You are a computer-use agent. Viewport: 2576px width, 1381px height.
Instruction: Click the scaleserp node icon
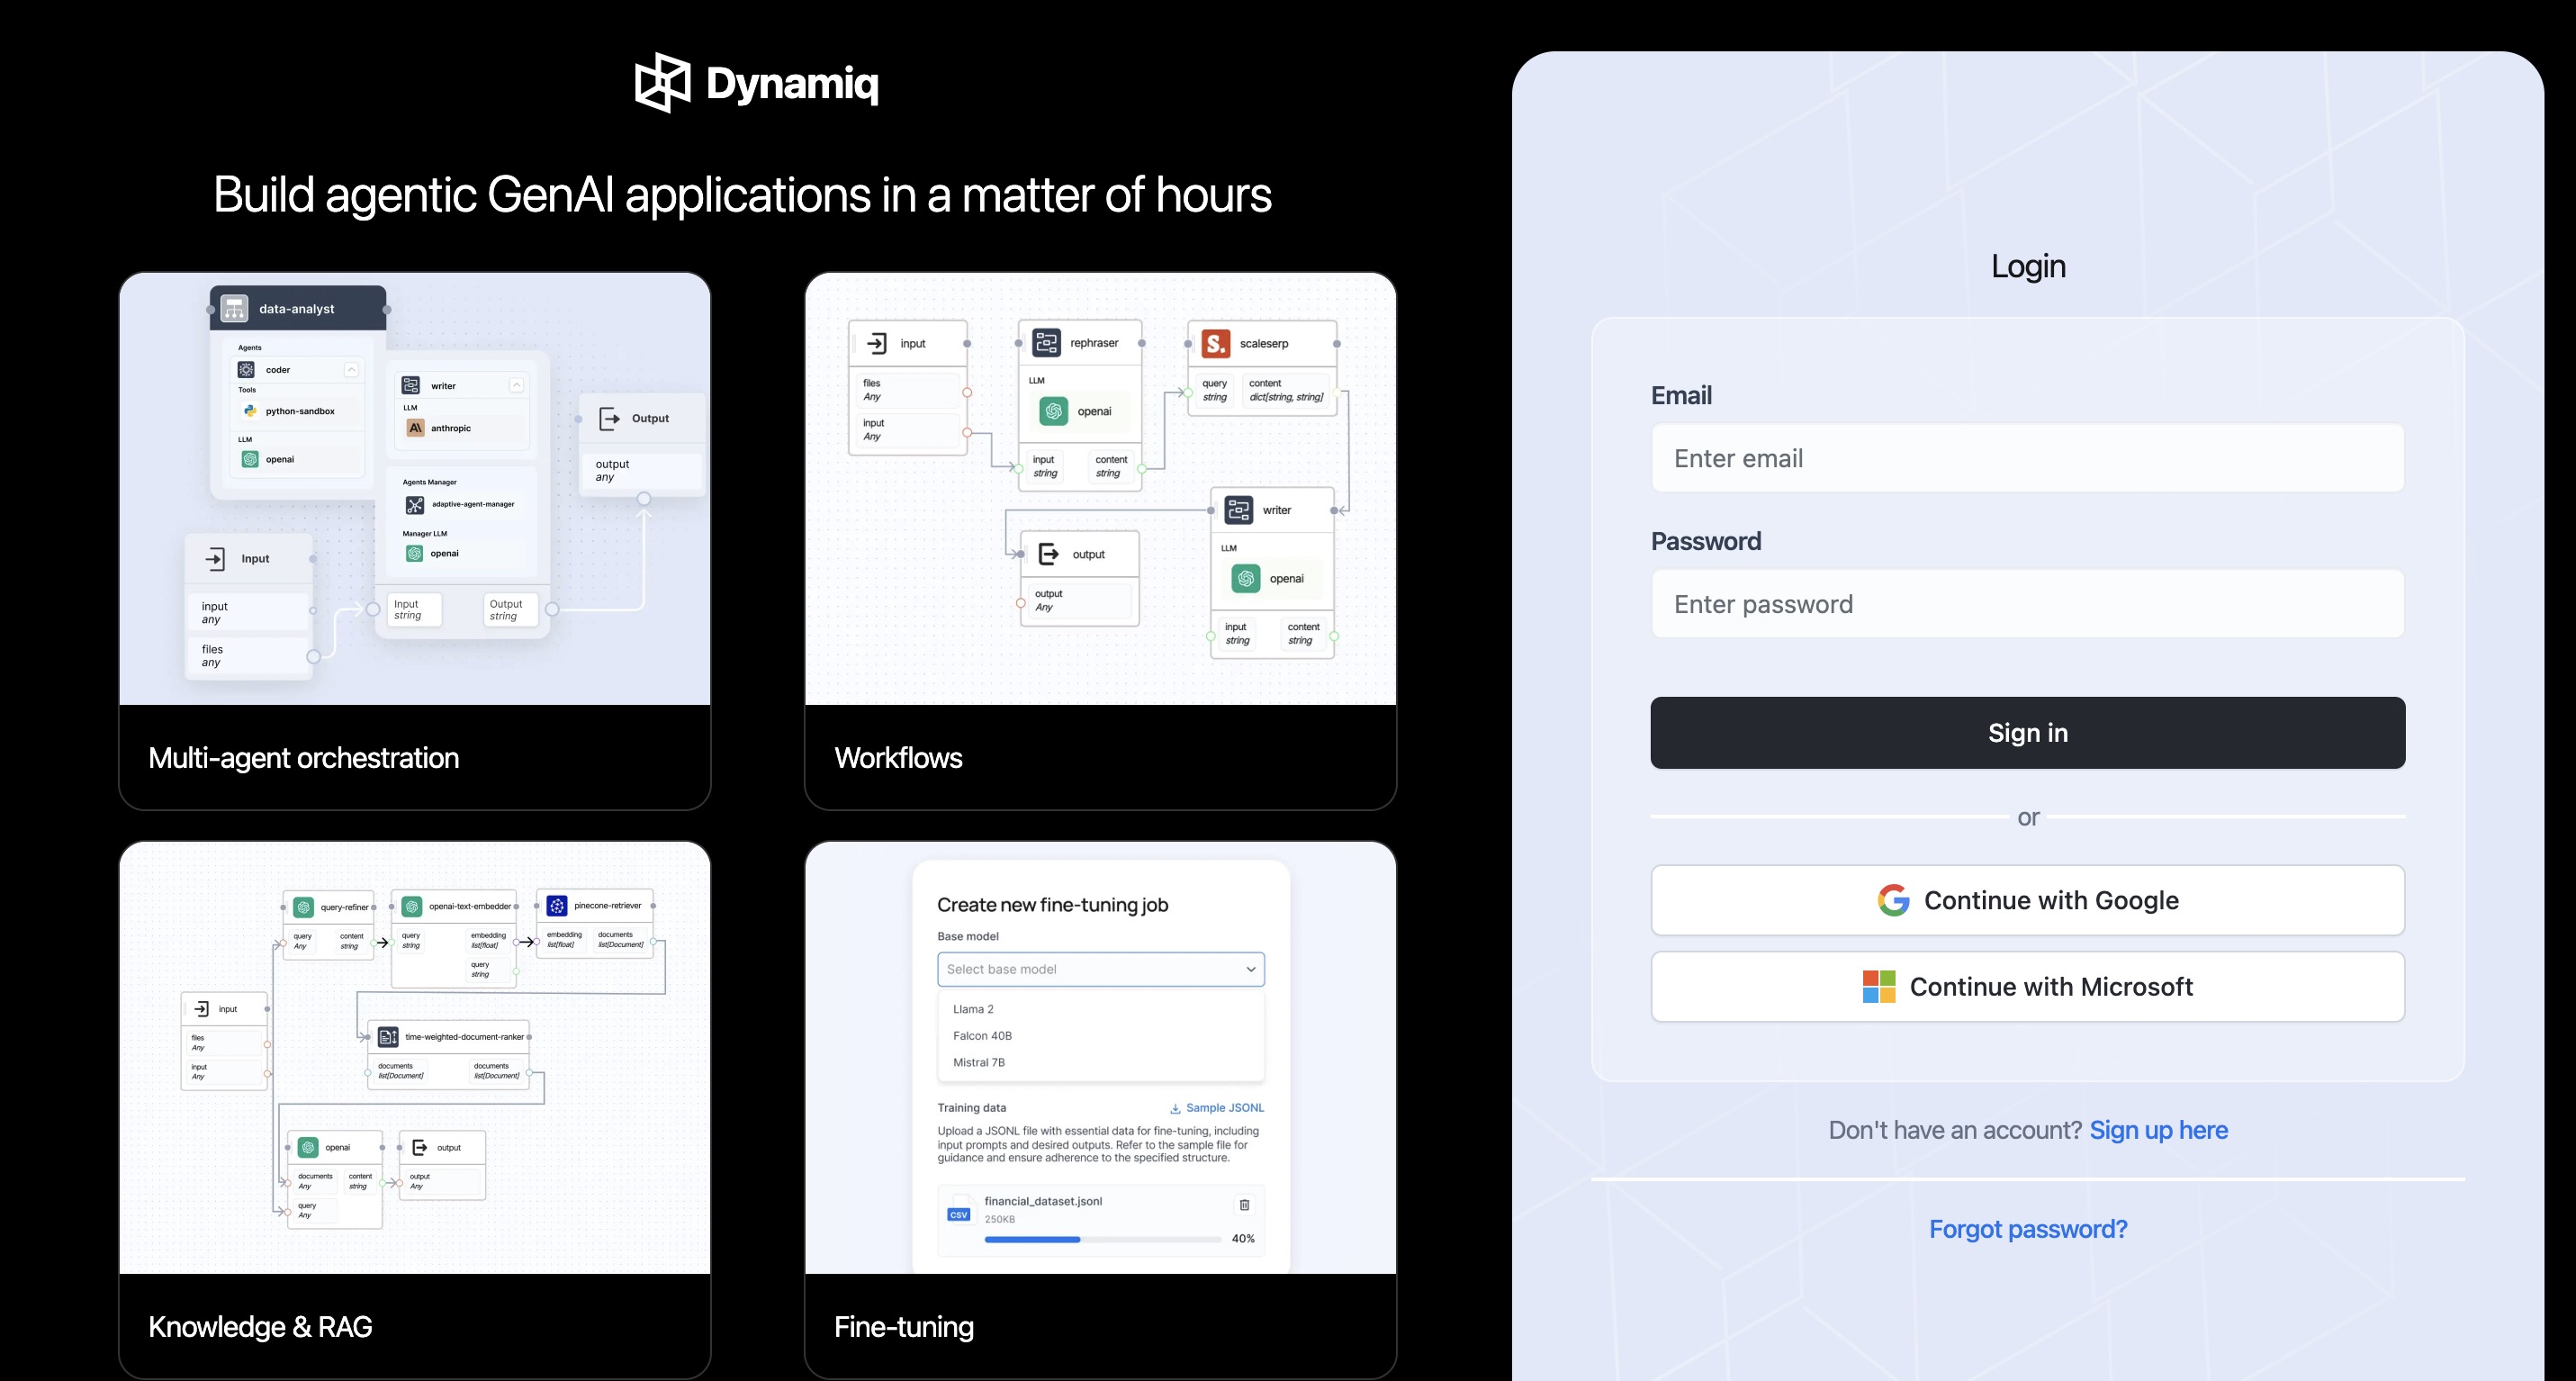(1214, 343)
